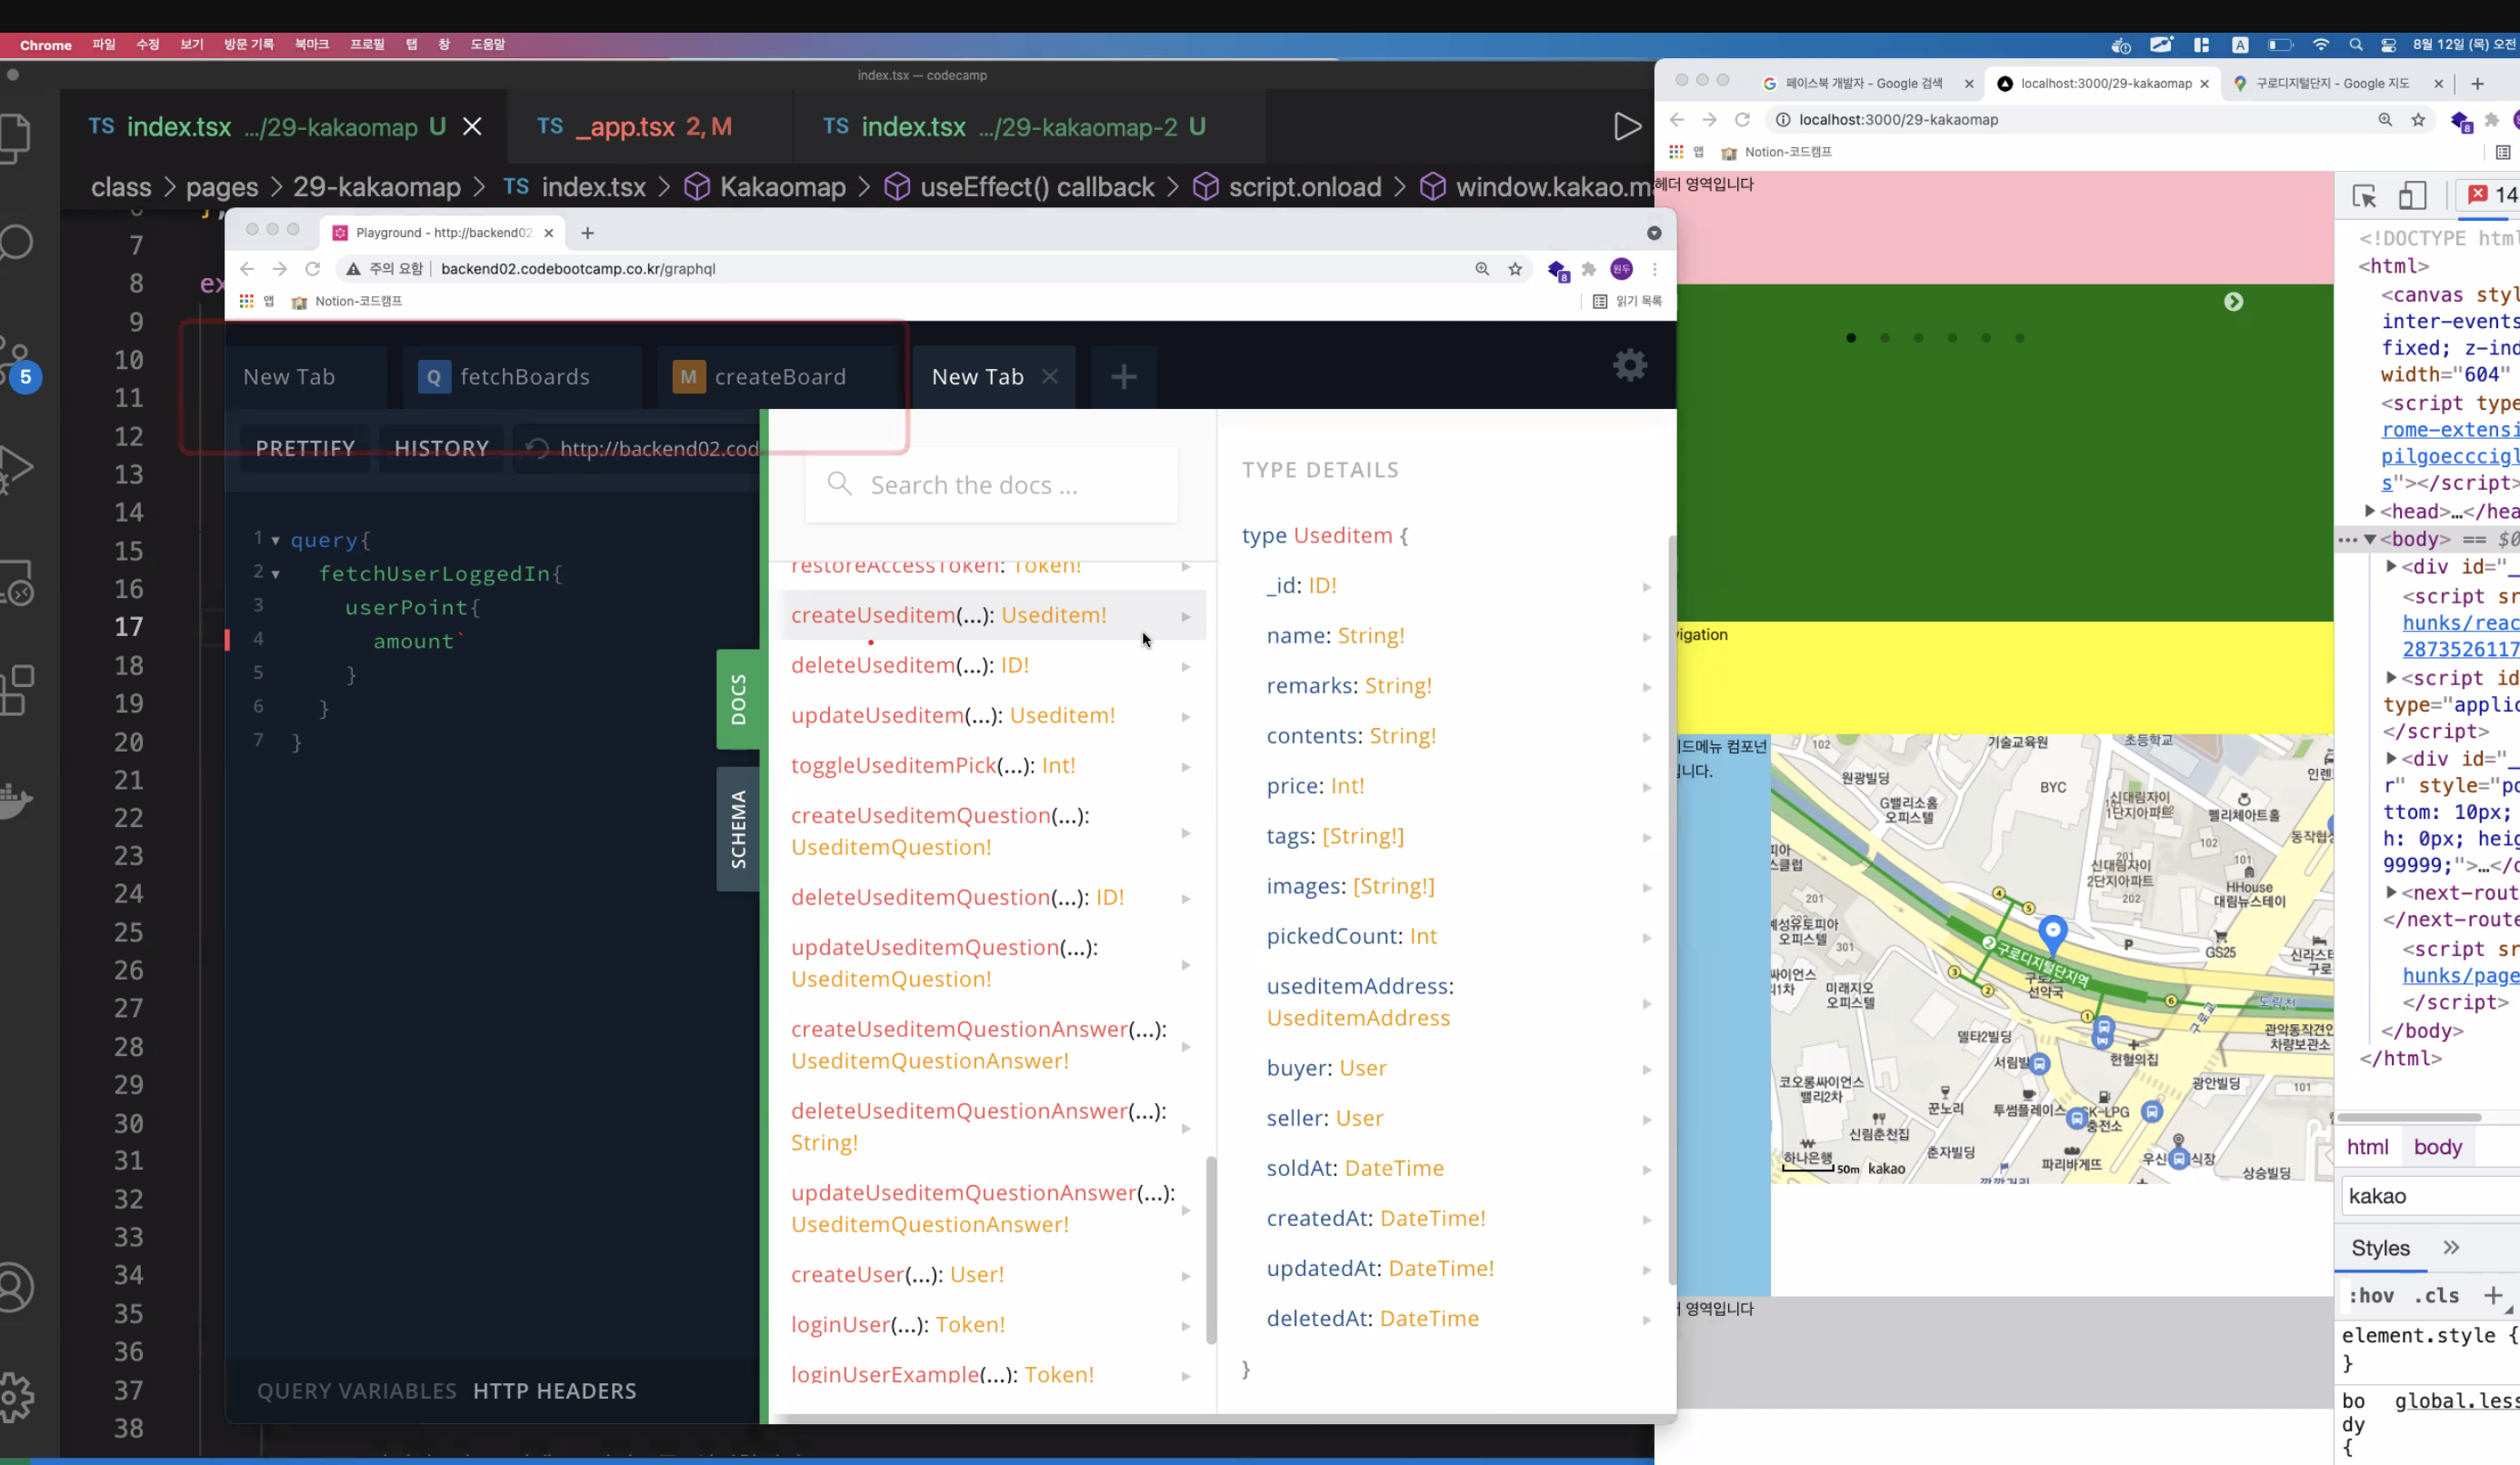Viewport: 2520px width, 1465px height.
Task: Switch to the fetchBoards playground tab
Action: (x=524, y=377)
